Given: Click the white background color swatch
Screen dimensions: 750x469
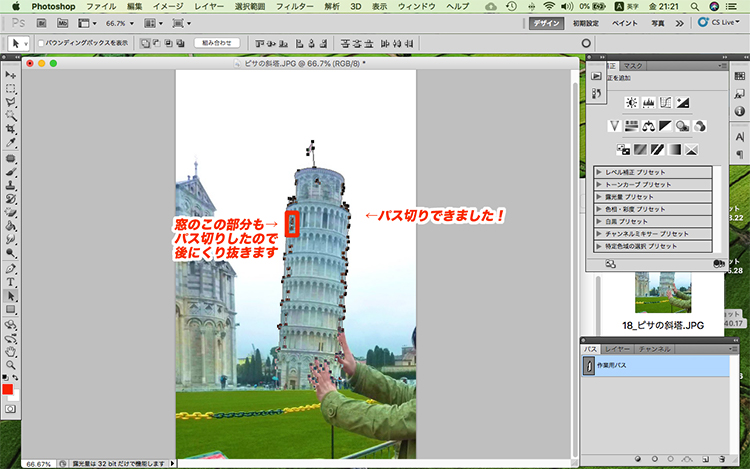Looking at the screenshot, I should click(16, 397).
